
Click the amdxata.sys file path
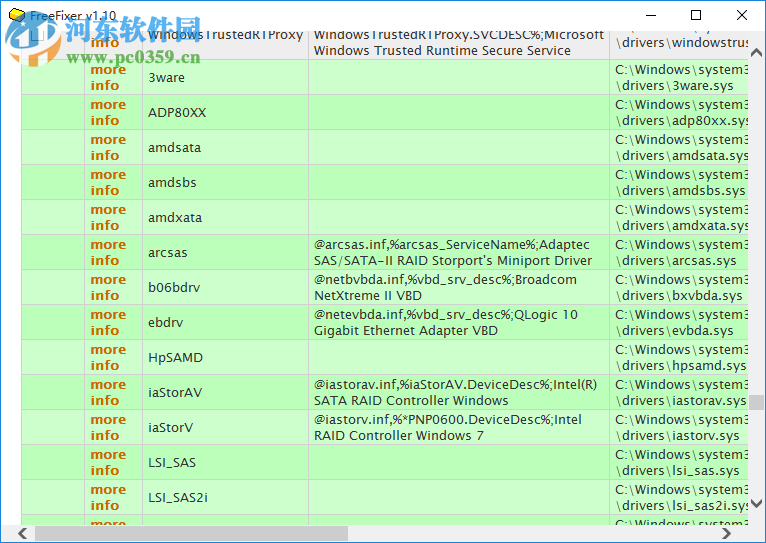pos(681,217)
